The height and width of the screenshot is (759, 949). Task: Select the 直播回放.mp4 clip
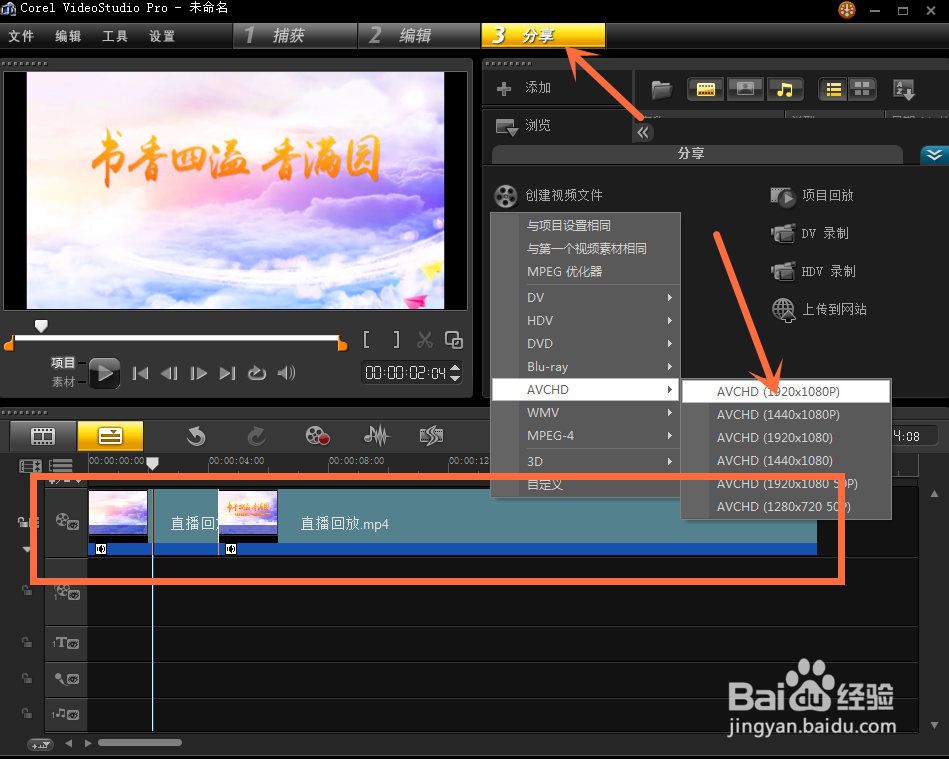coord(517,522)
